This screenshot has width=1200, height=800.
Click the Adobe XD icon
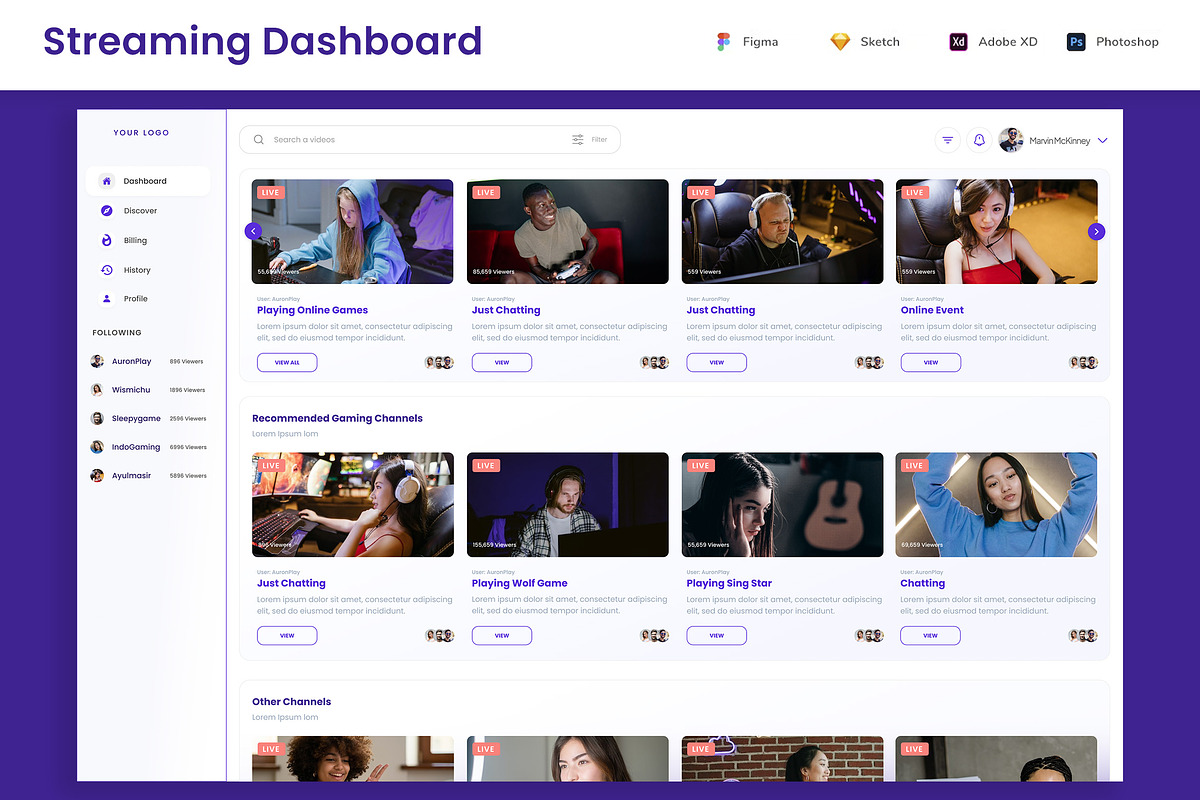(958, 42)
